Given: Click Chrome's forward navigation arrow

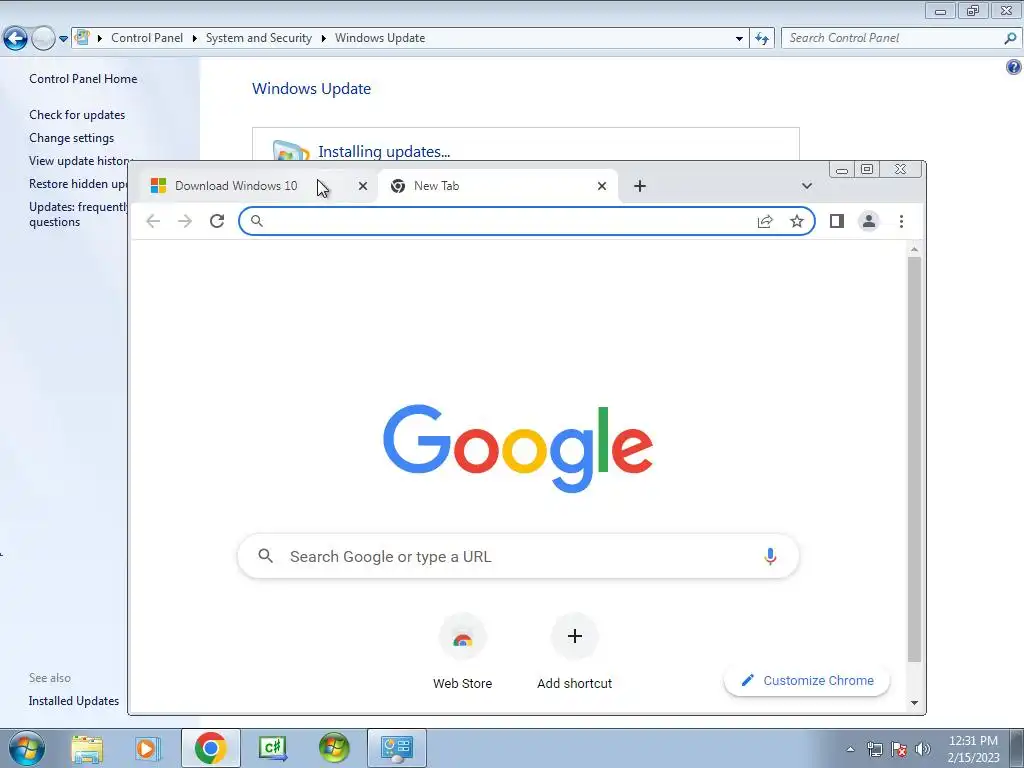Looking at the screenshot, I should [x=185, y=221].
